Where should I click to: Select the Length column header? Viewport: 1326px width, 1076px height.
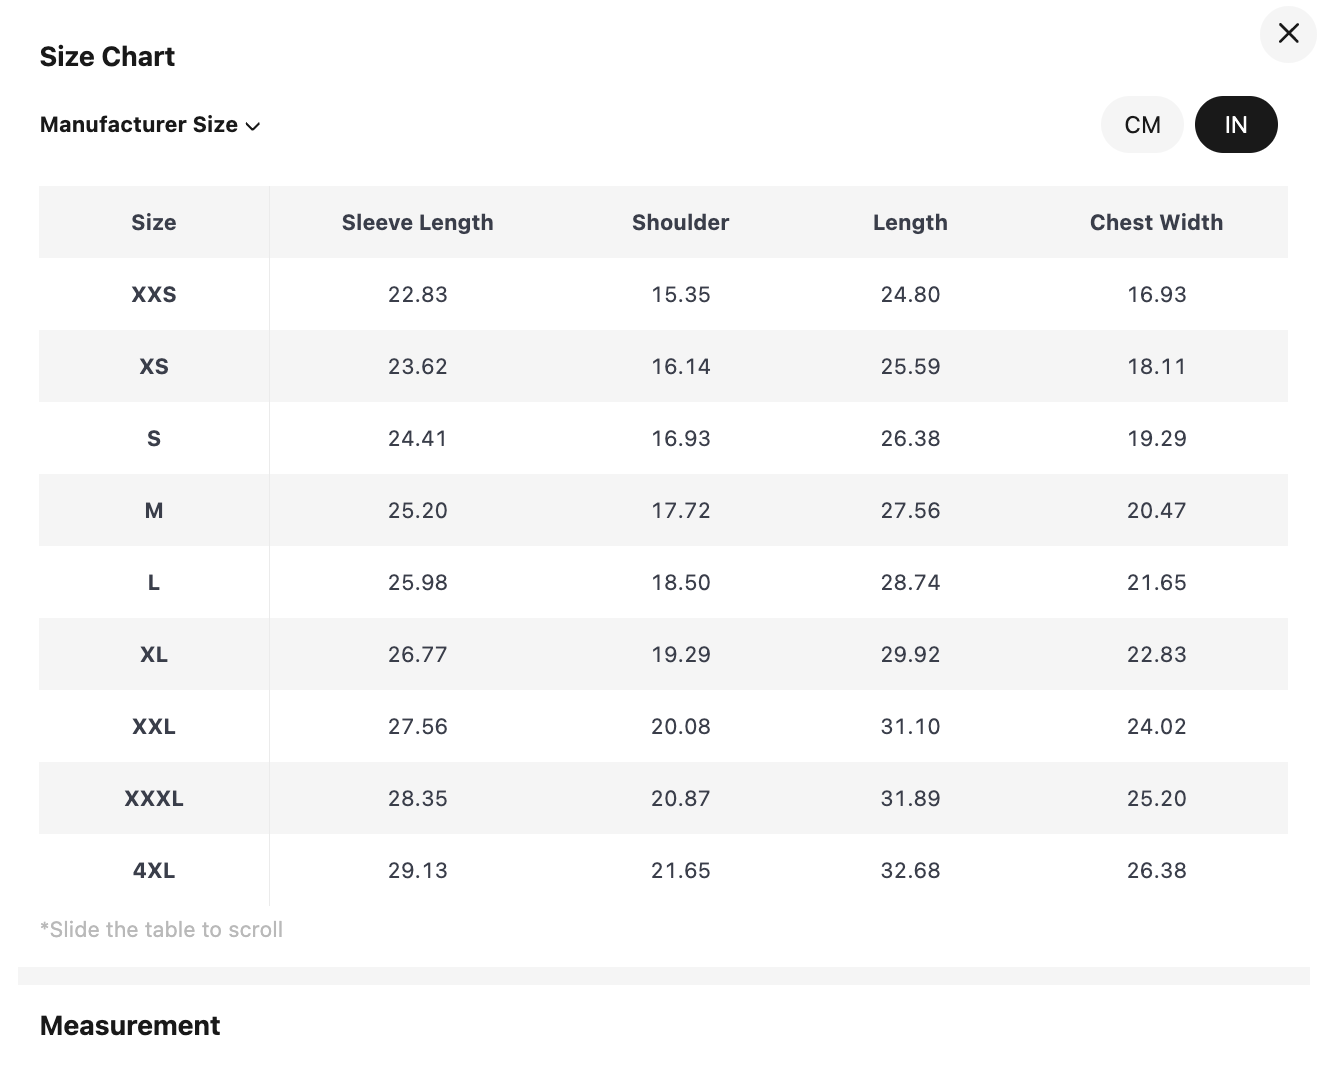(909, 222)
